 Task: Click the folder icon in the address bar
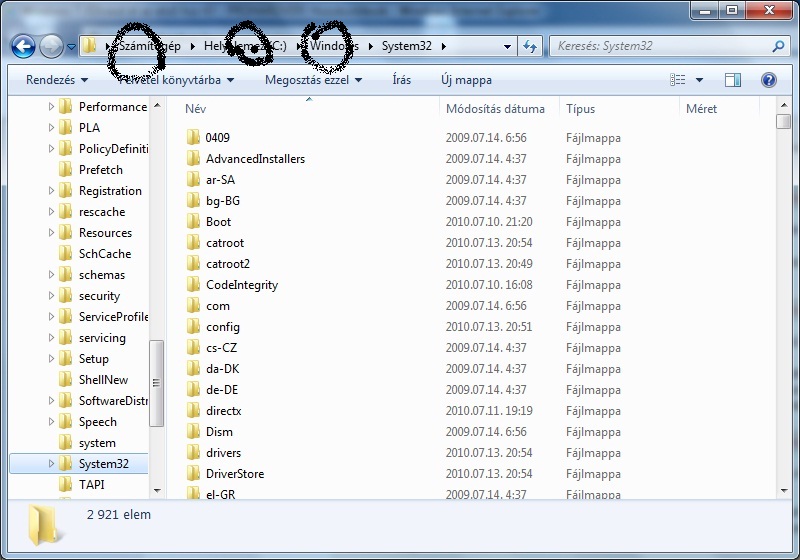point(89,46)
